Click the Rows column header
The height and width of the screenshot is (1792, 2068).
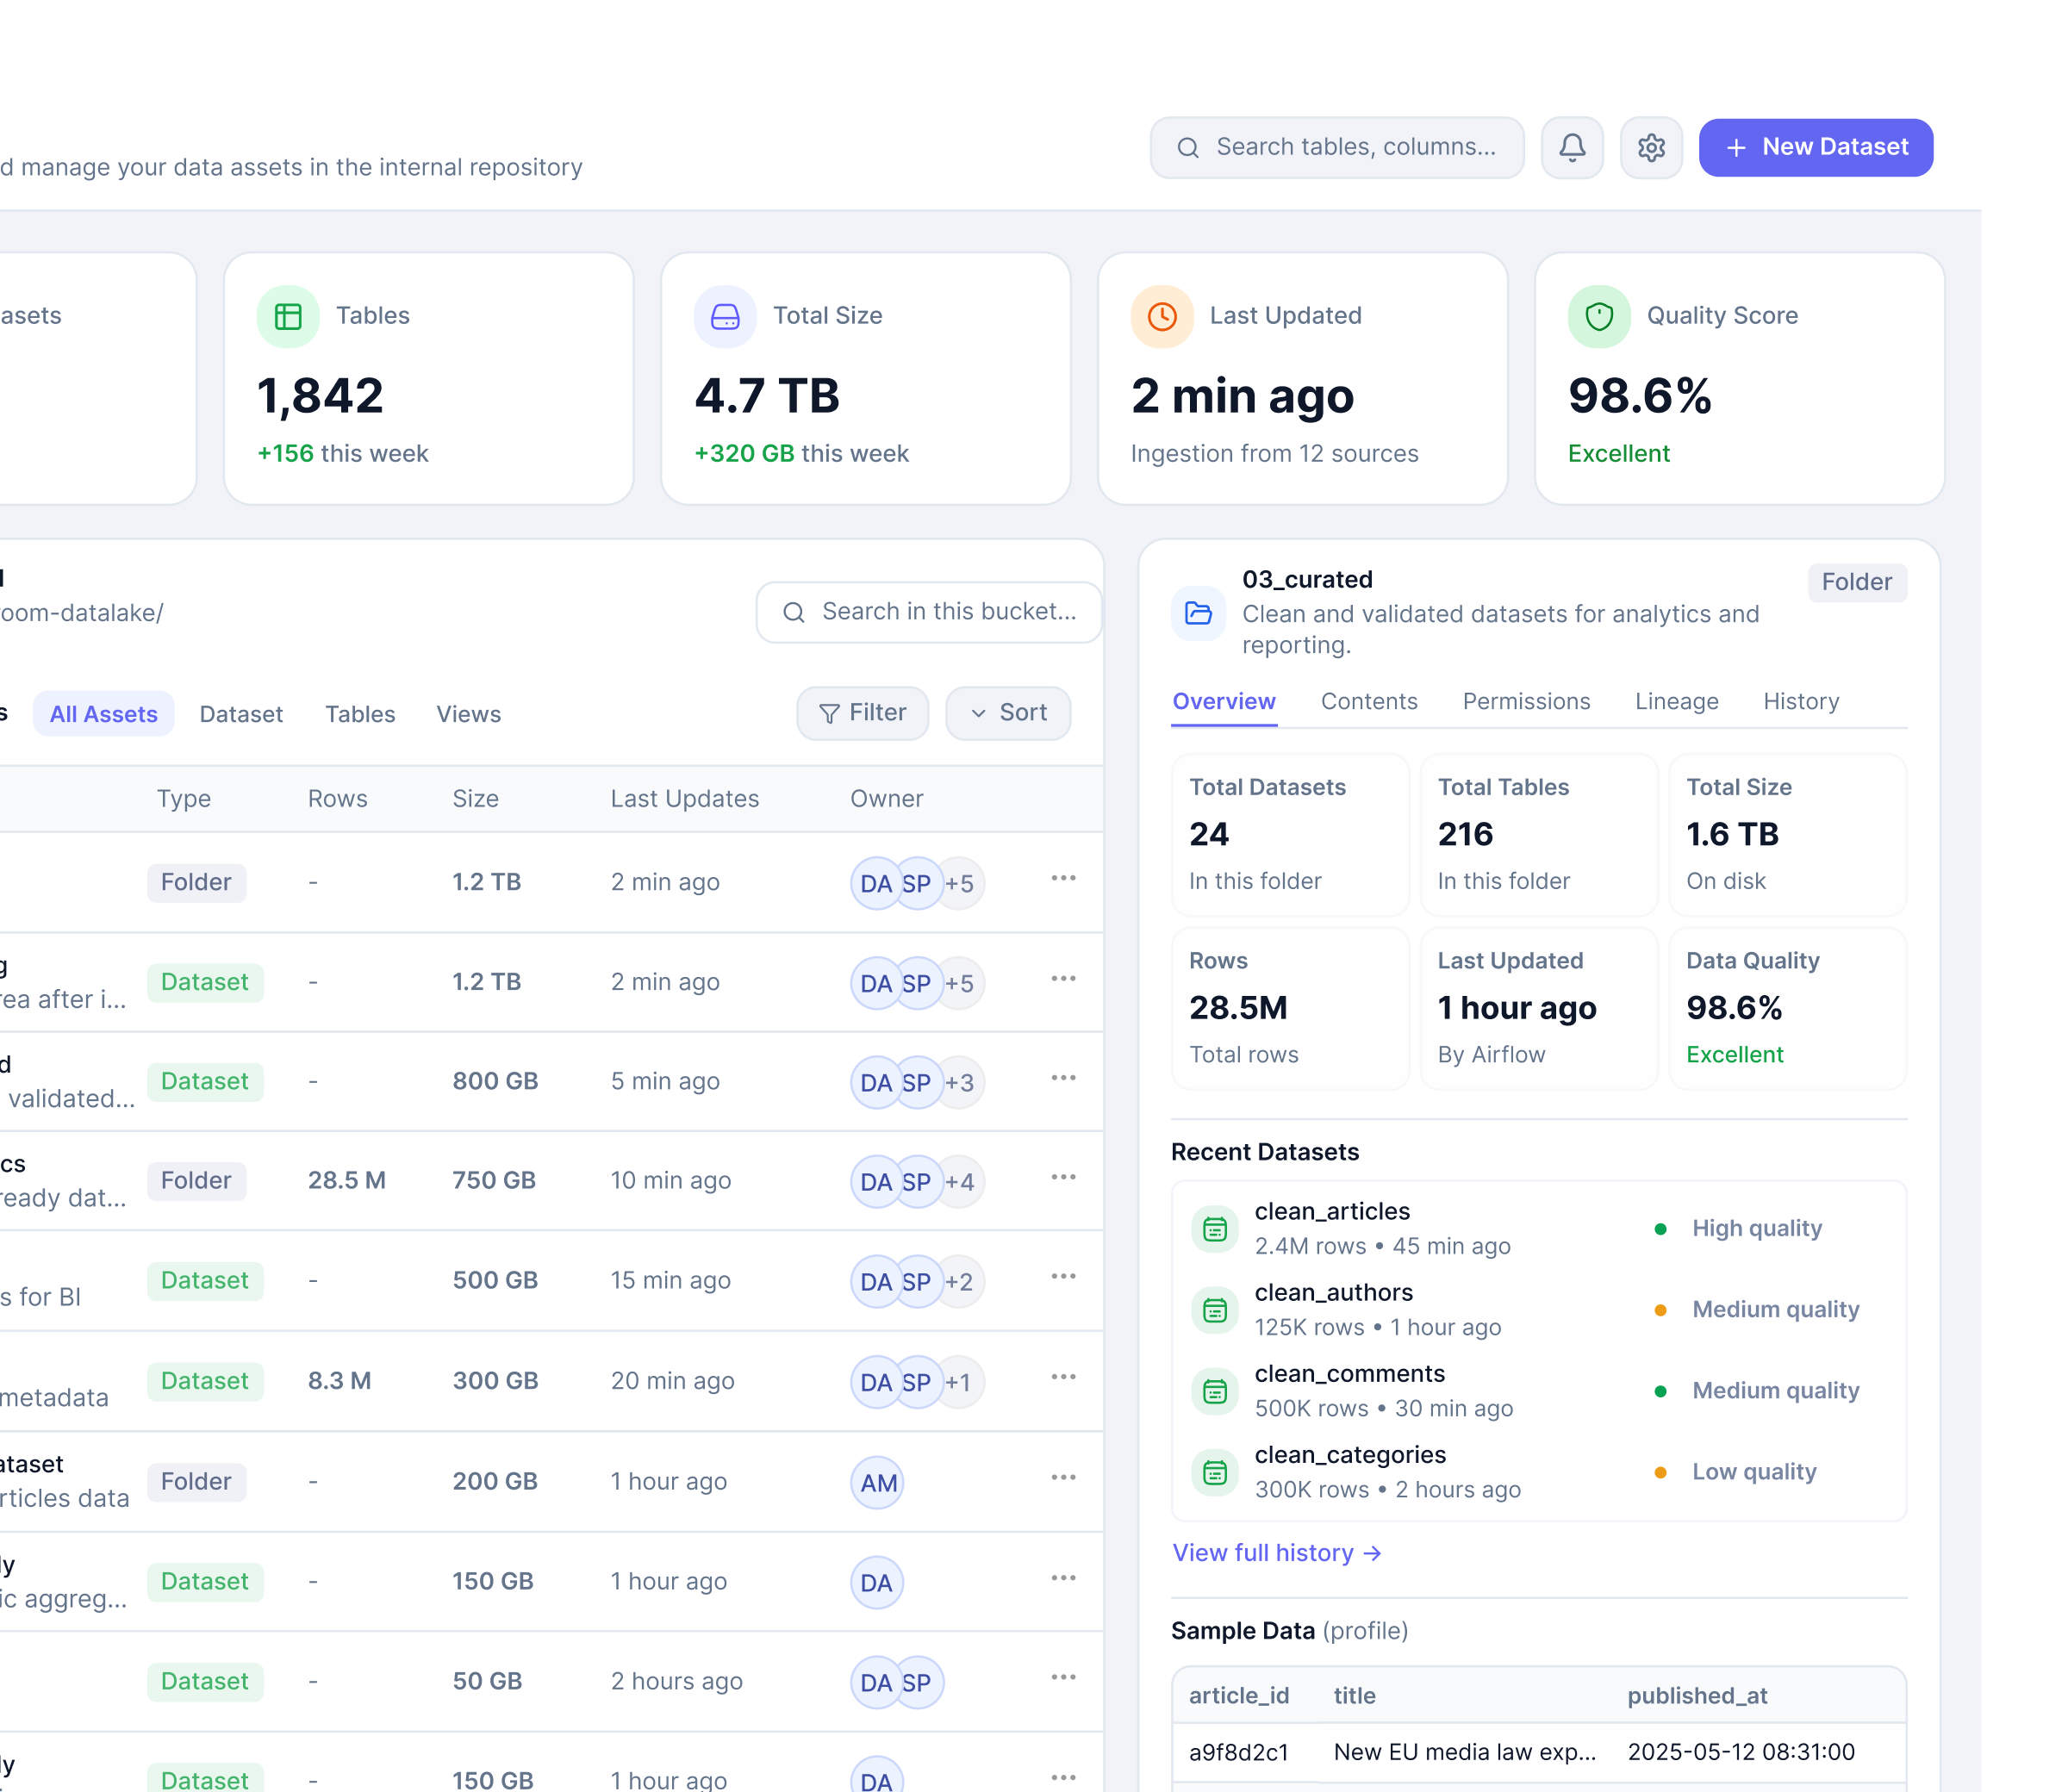337,799
